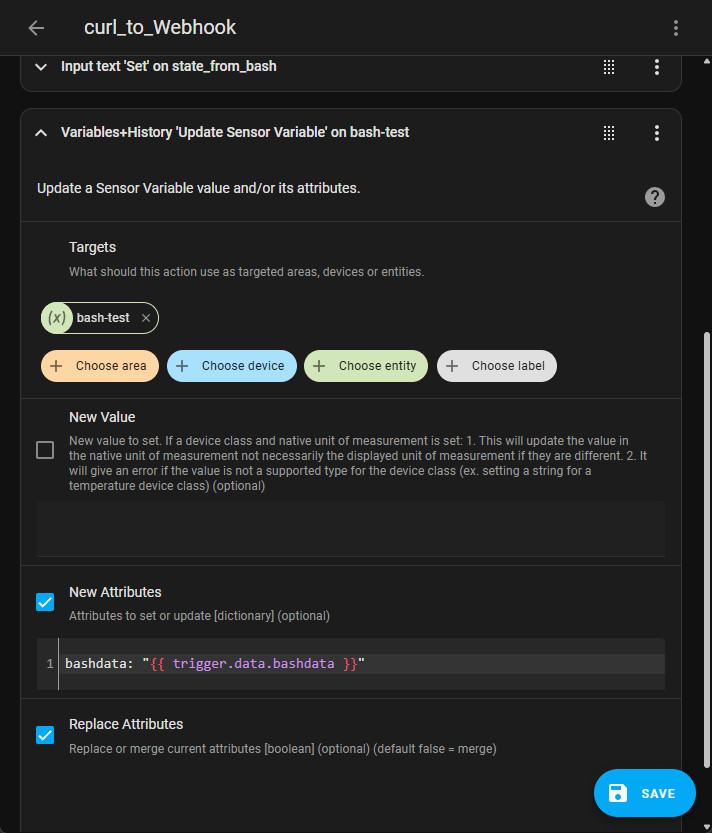Enable the New Value checkbox
The height and width of the screenshot is (833, 712).
pos(45,450)
